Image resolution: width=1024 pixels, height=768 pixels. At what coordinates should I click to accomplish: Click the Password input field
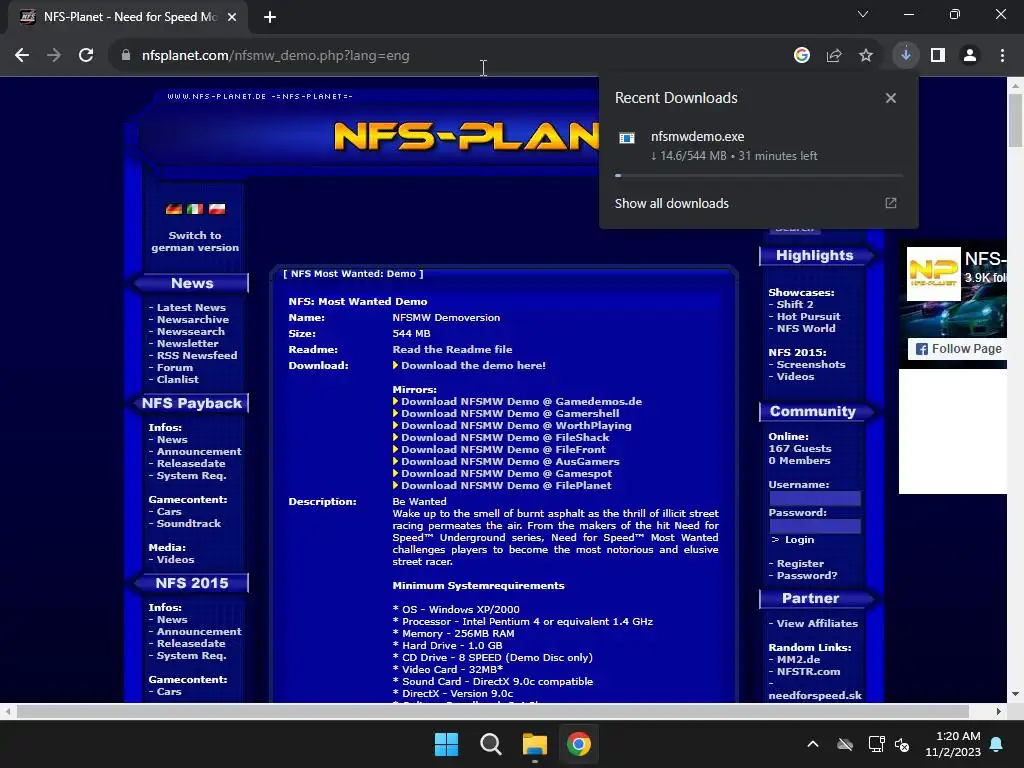814,526
